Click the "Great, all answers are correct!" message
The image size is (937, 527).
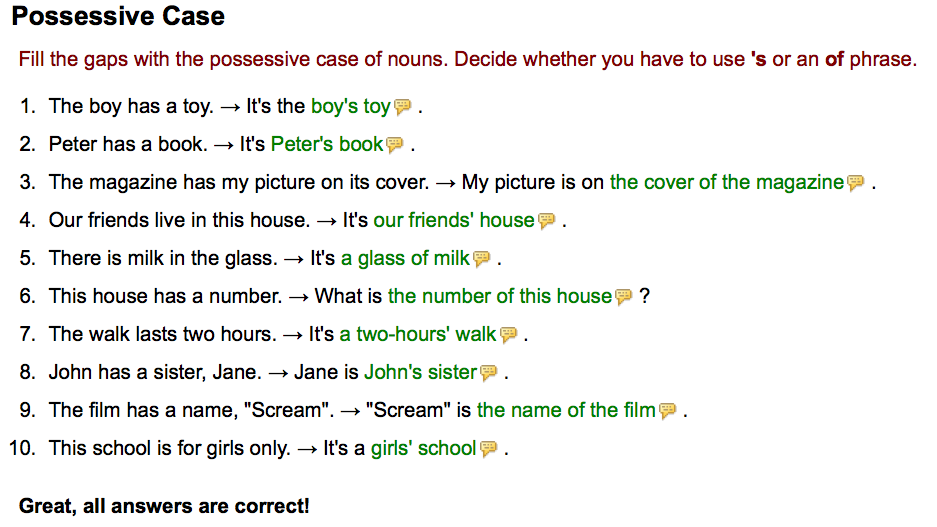click(x=164, y=506)
